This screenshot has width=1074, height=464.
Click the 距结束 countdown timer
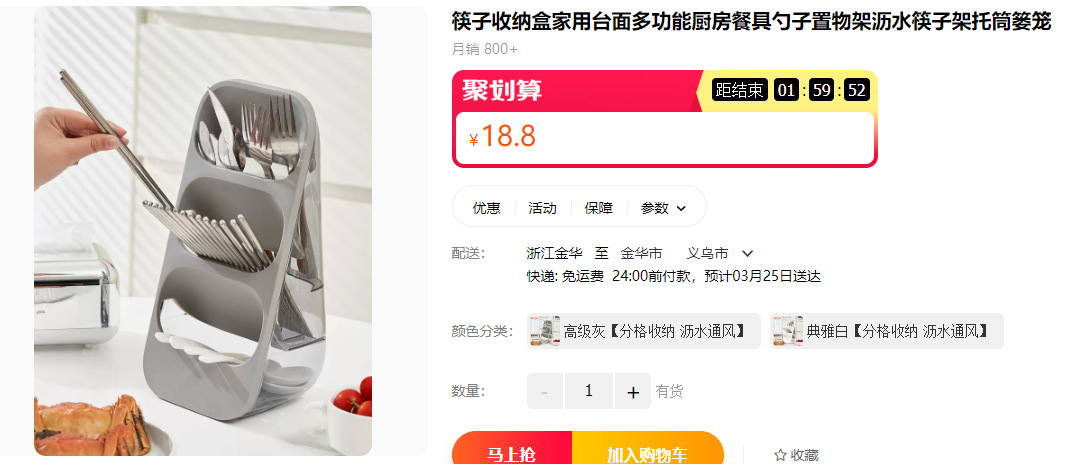tap(791, 90)
